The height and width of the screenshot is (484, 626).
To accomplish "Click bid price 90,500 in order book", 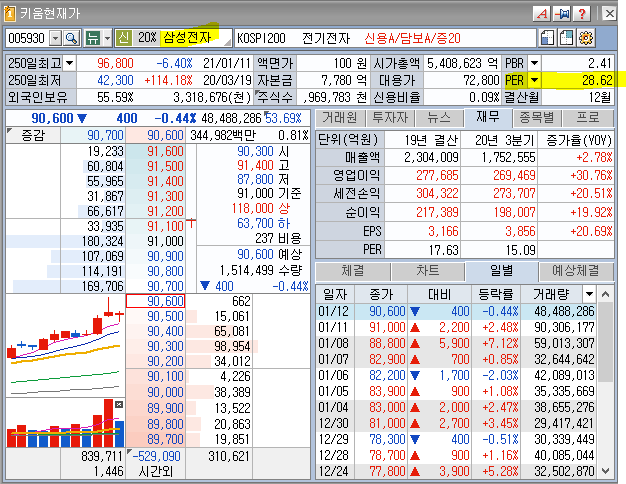I will coord(155,316).
